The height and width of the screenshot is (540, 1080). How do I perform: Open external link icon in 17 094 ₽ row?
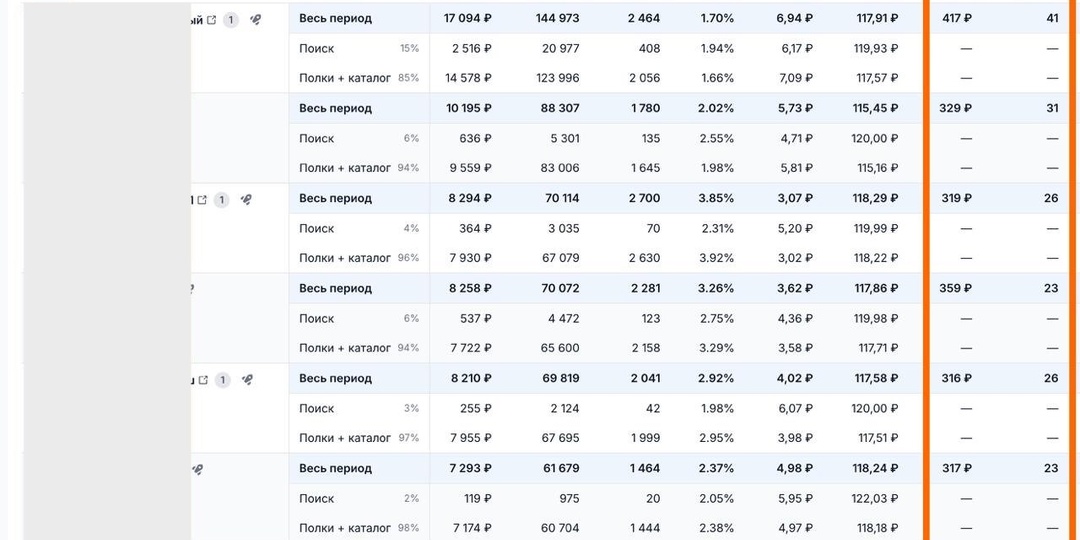point(211,20)
